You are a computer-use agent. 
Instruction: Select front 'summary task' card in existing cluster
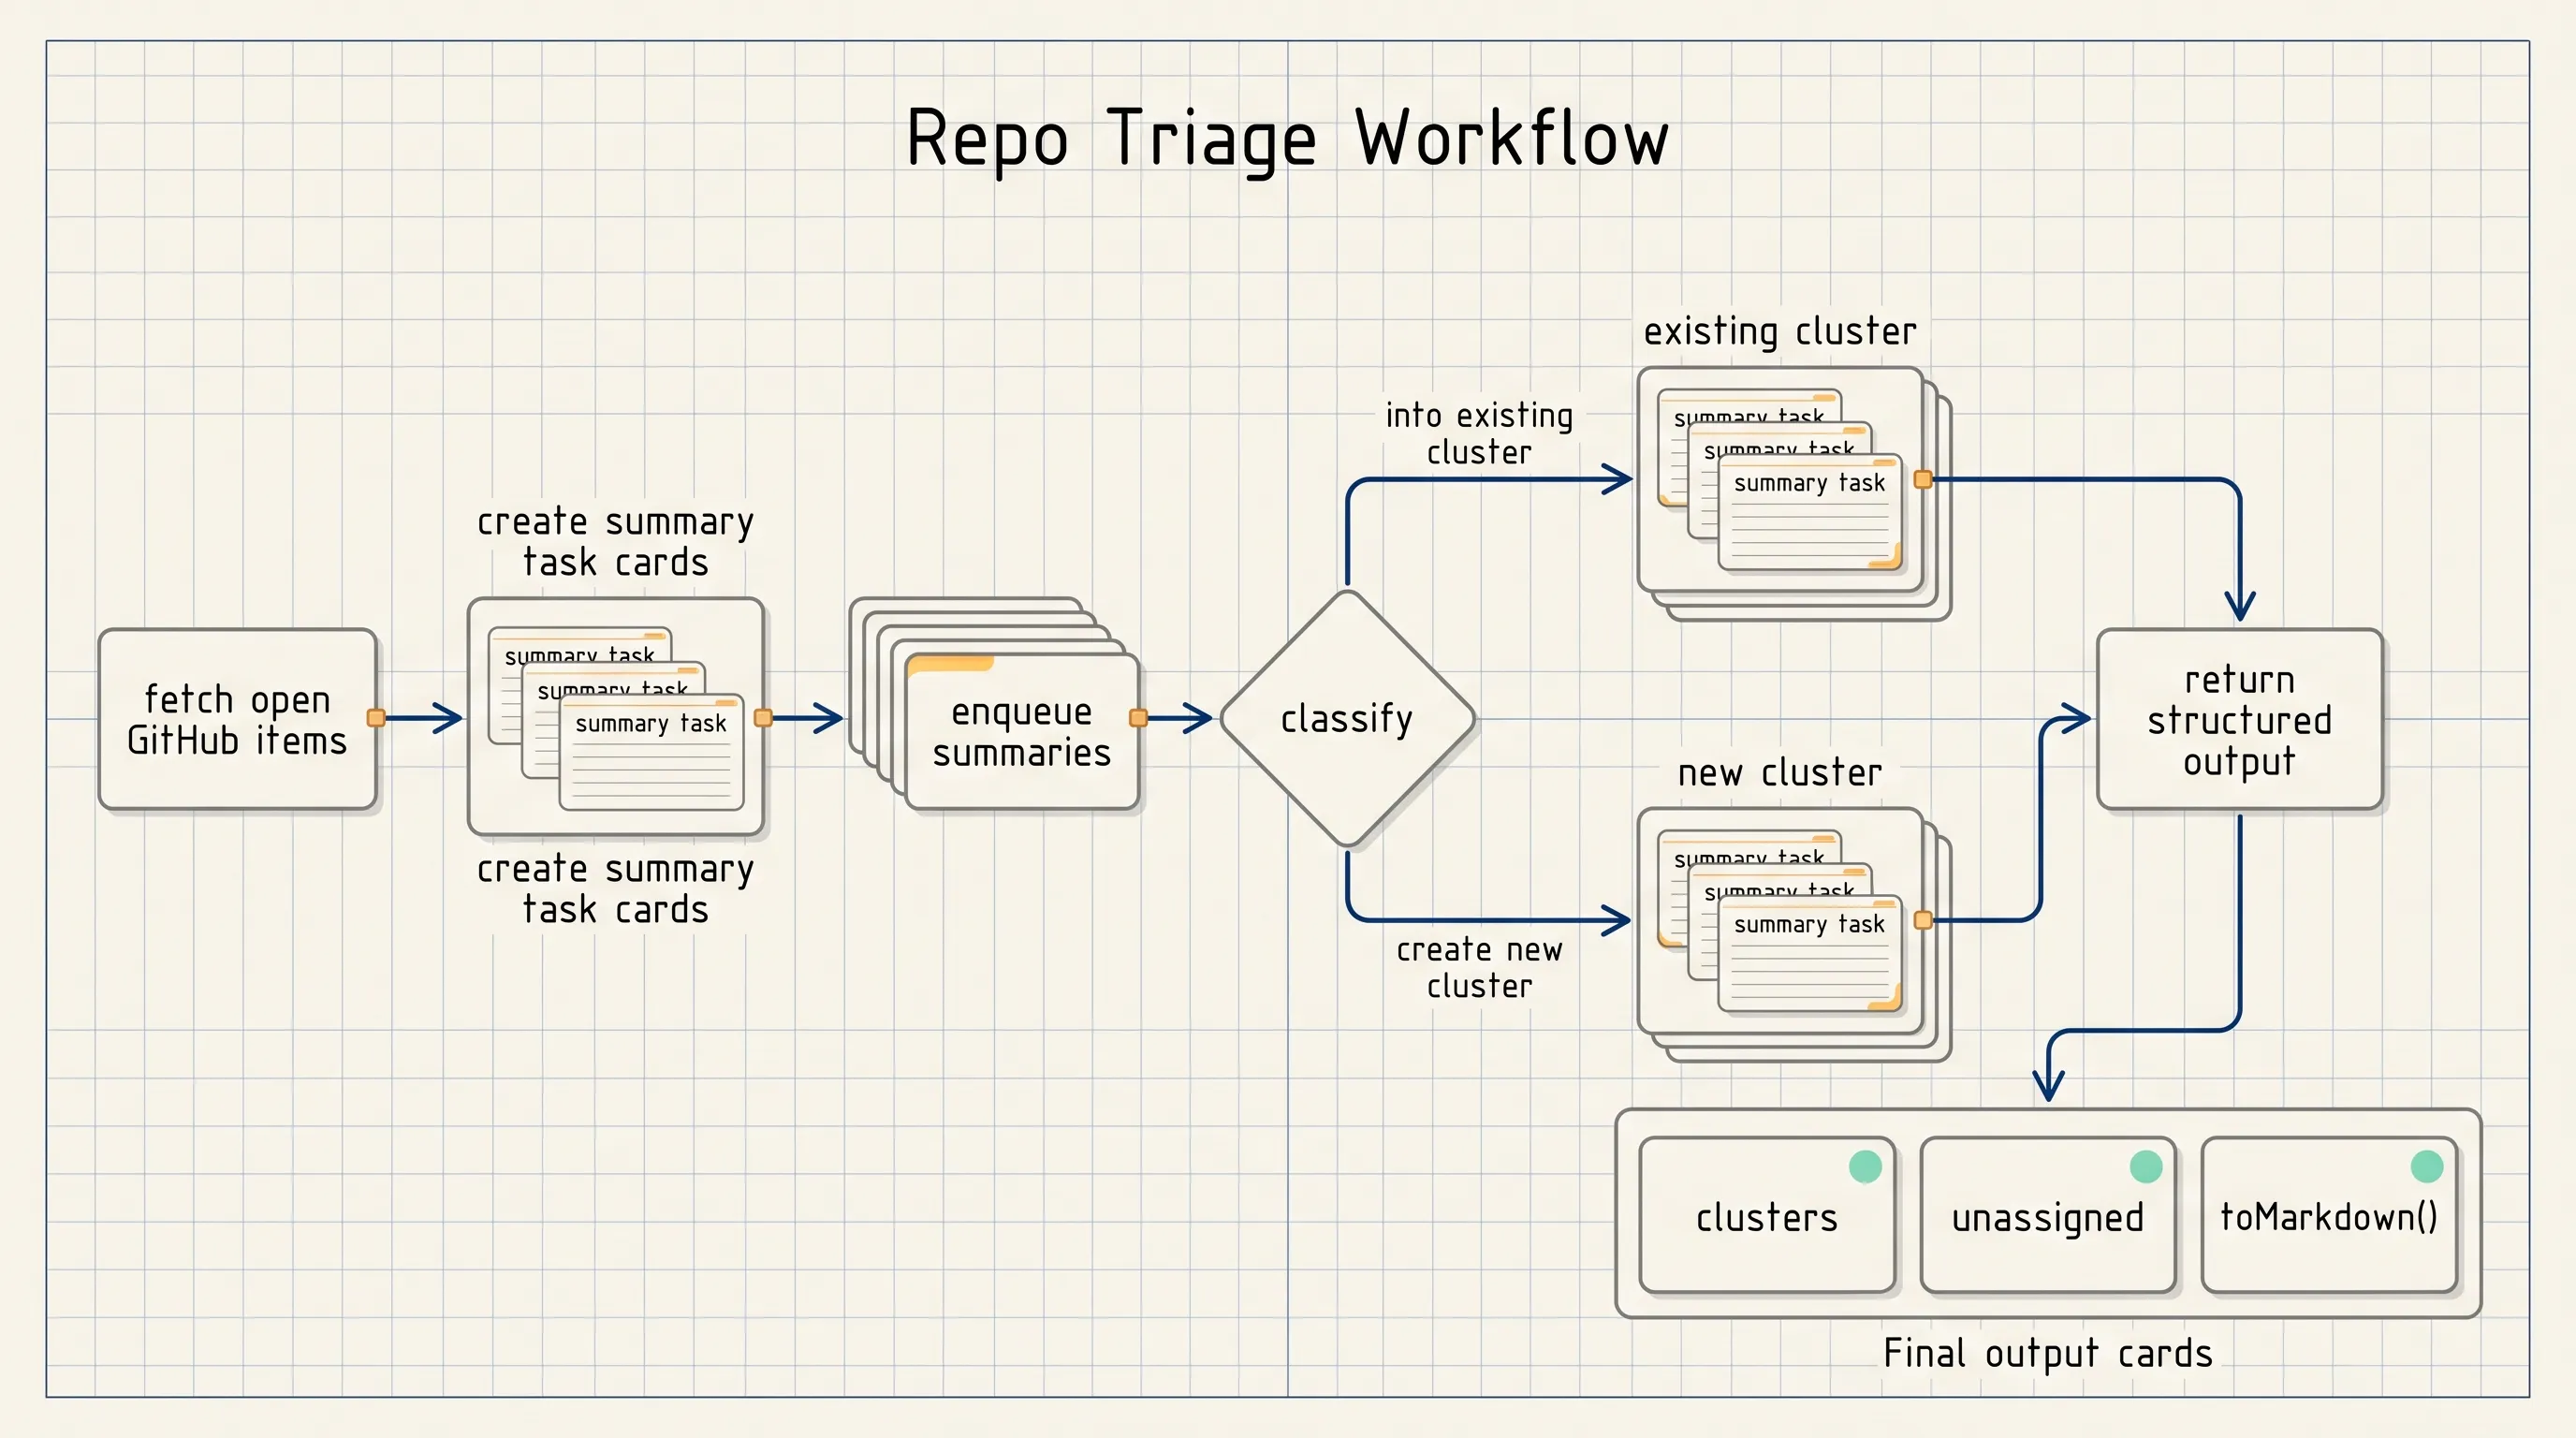tap(1810, 513)
